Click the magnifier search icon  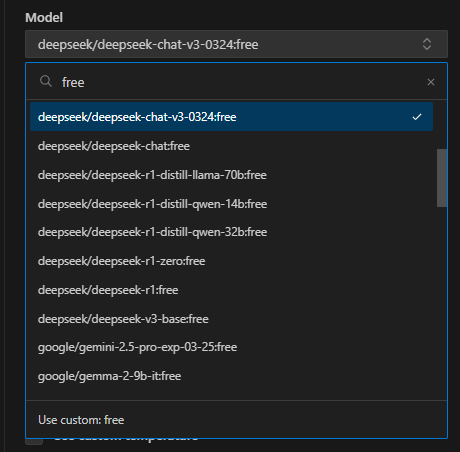point(46,81)
